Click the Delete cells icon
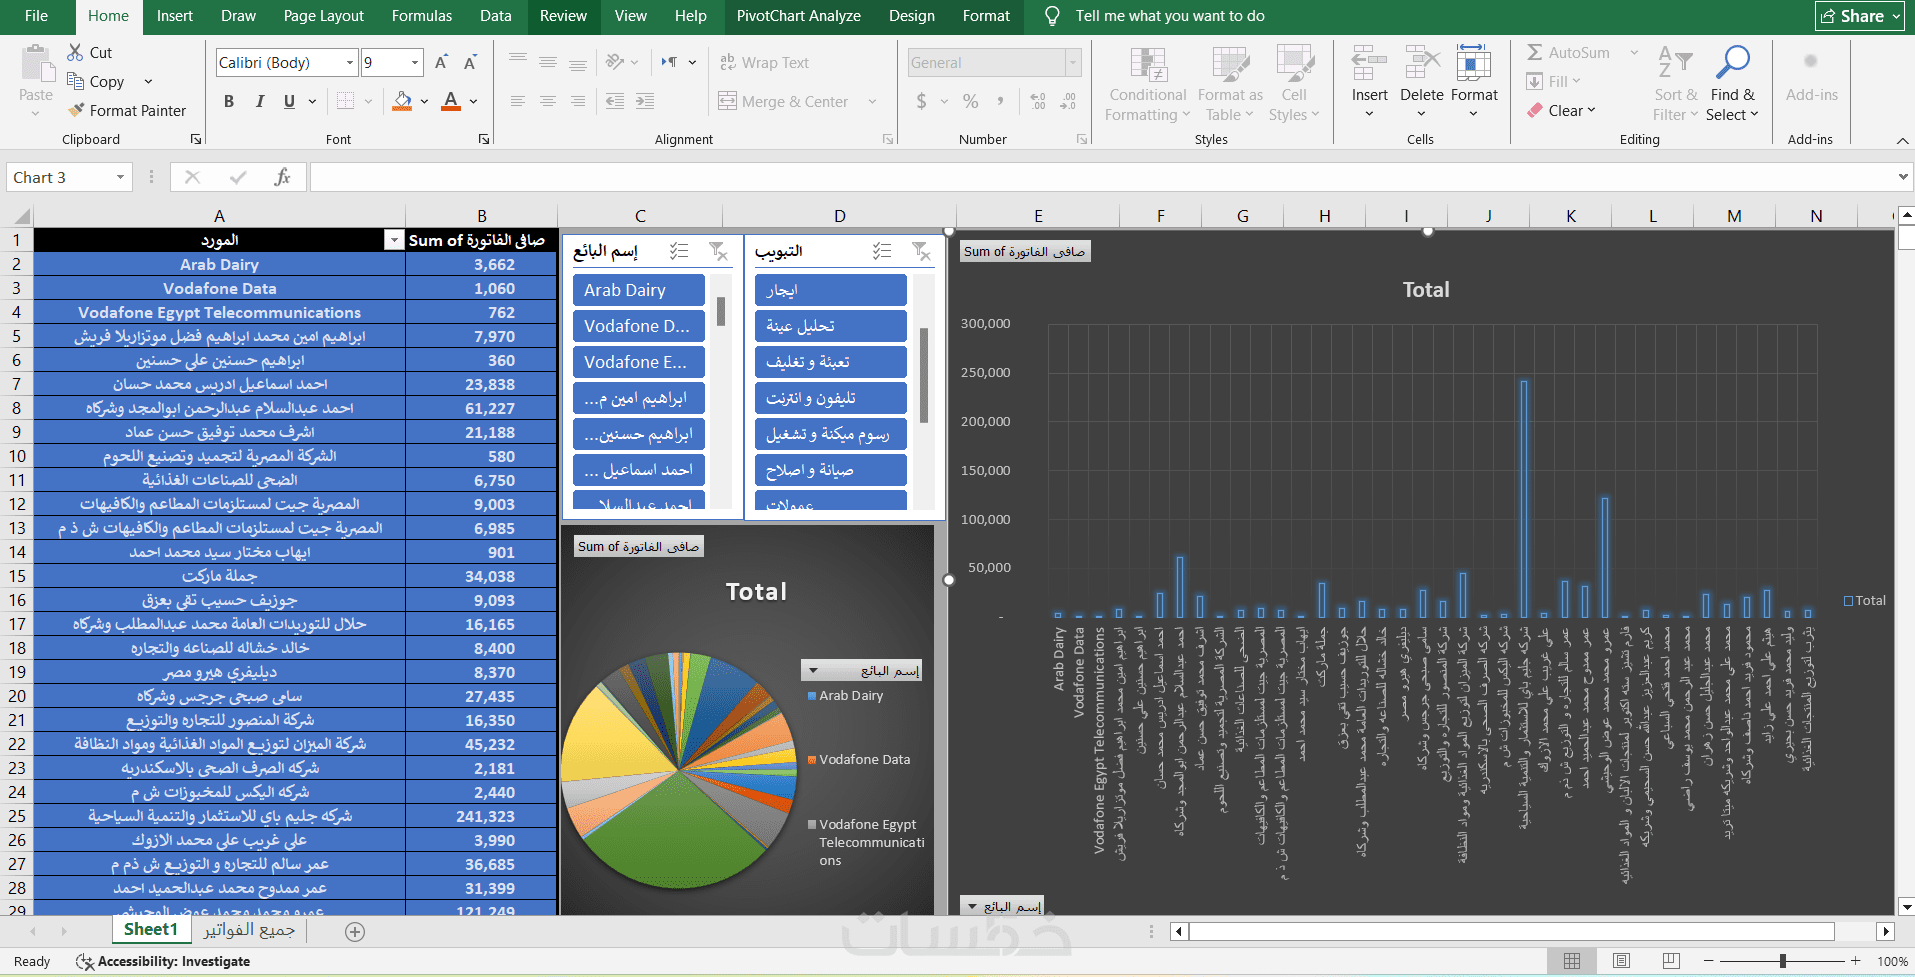This screenshot has height=977, width=1915. pos(1422,63)
